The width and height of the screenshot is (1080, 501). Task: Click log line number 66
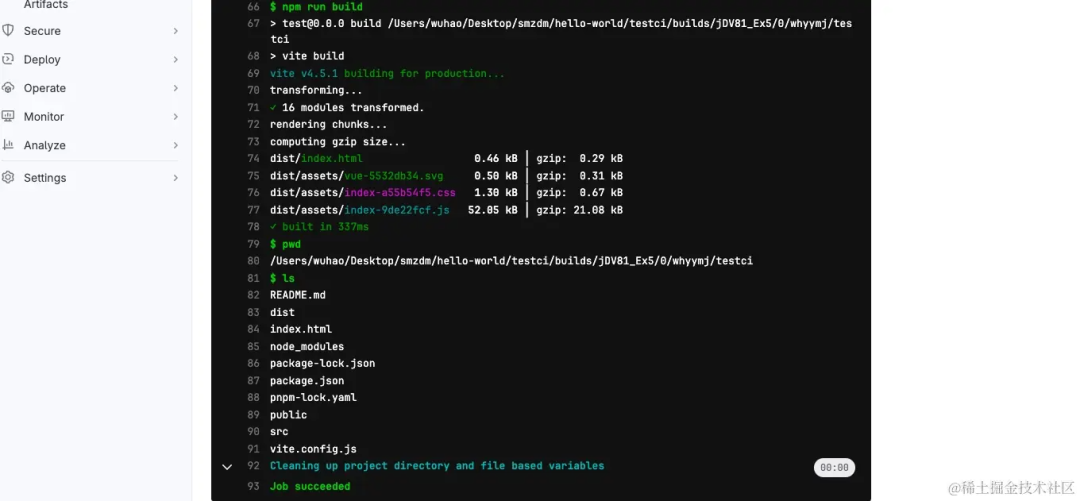(x=253, y=7)
